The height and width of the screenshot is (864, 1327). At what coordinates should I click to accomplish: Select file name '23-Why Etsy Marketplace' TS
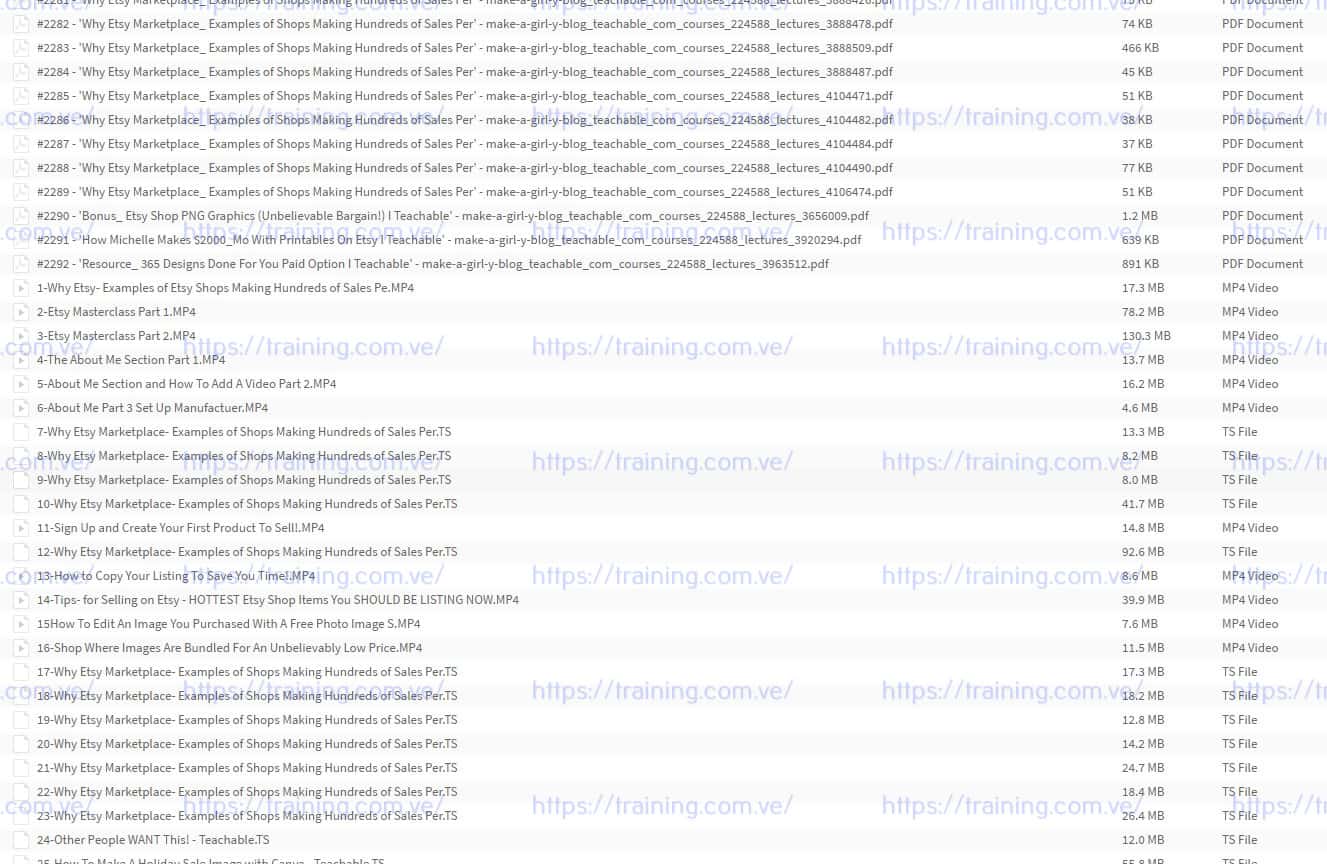247,816
